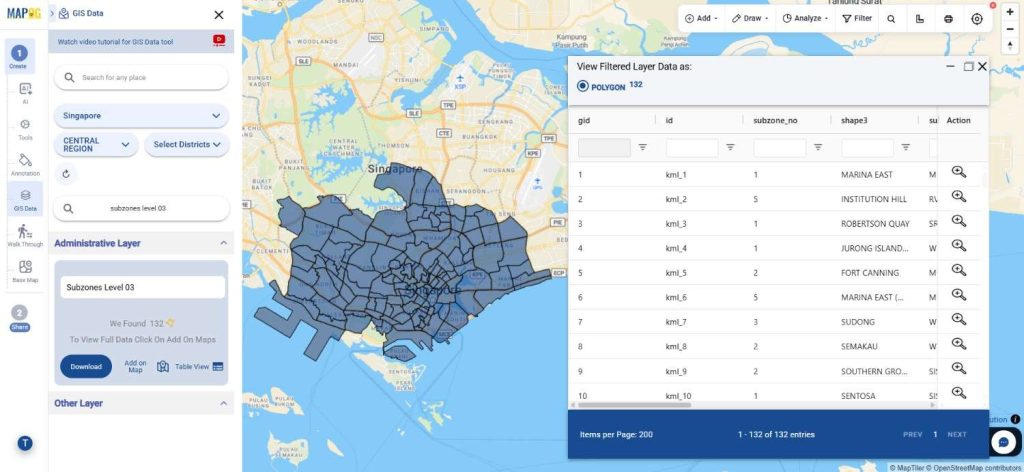The width and height of the screenshot is (1024, 472).
Task: Click the SOUTHERN GRO... table cell
Action: (874, 371)
